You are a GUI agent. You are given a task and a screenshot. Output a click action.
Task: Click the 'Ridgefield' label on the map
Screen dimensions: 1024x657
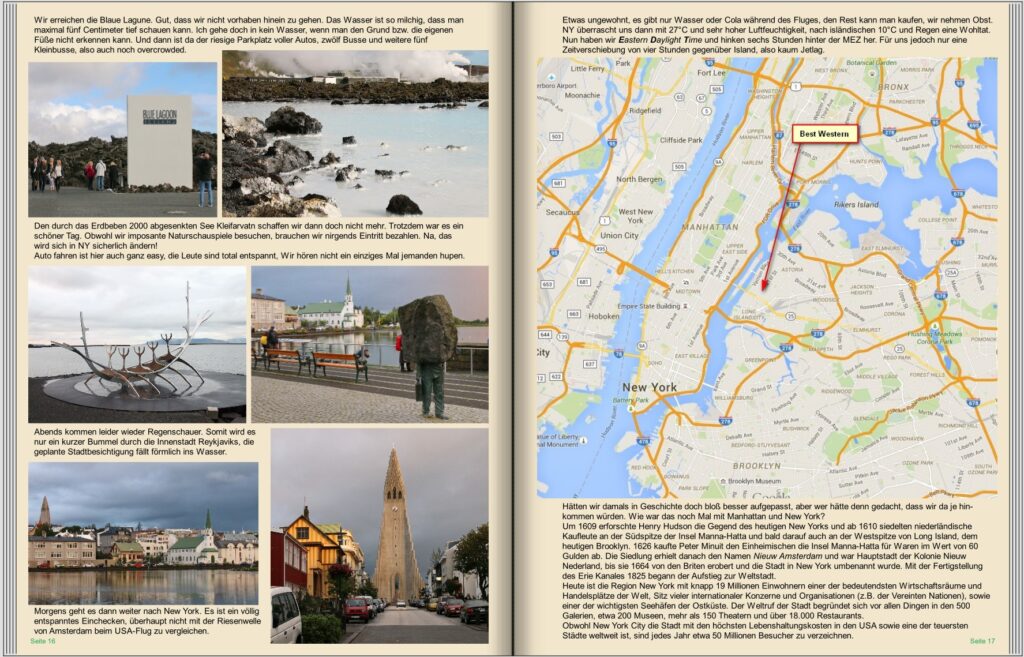click(645, 111)
